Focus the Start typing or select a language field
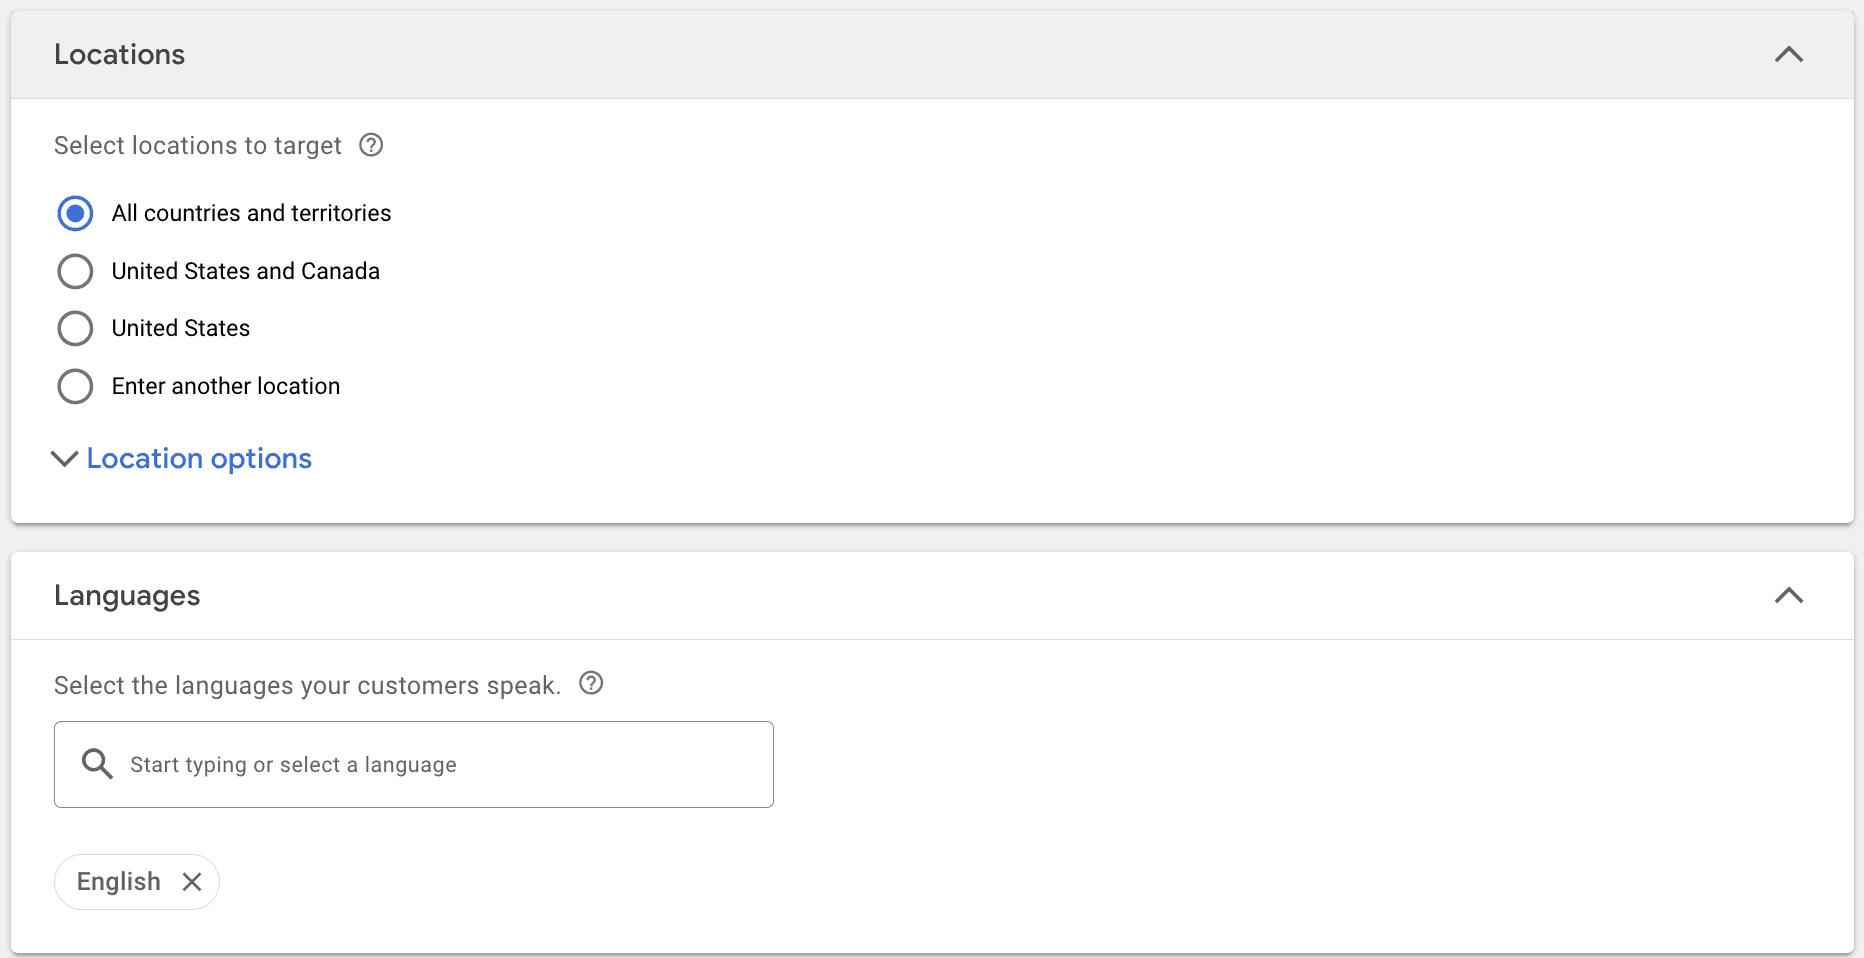 [x=440, y=765]
